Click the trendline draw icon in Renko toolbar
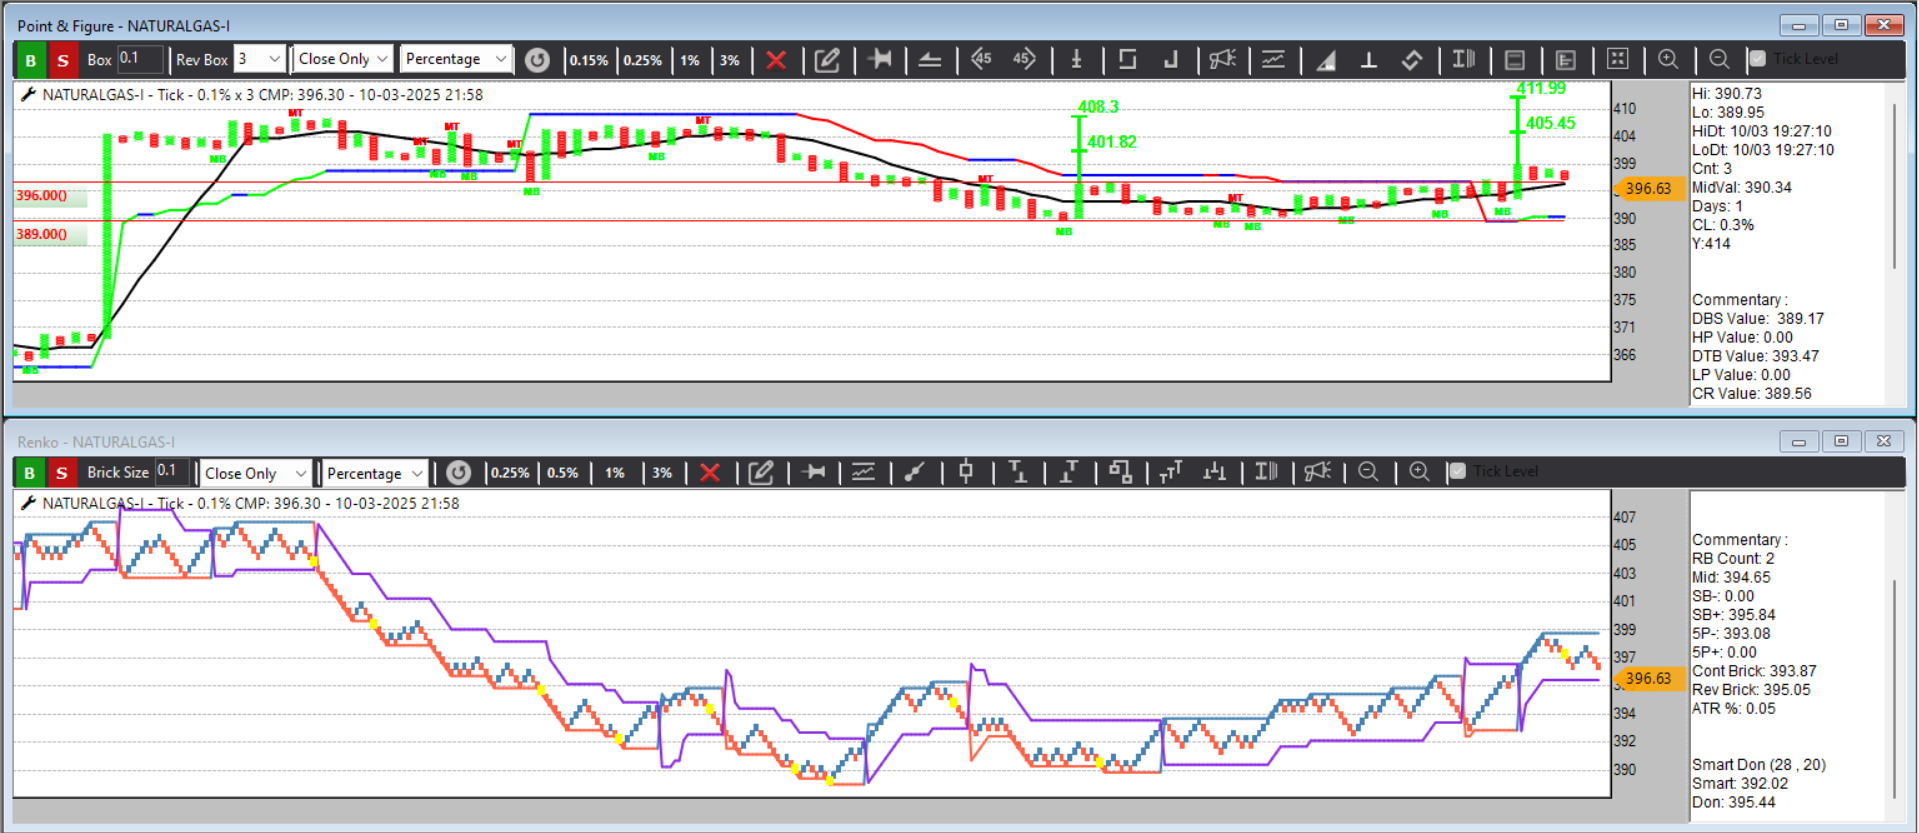Viewport: 1919px width, 833px height. [x=914, y=472]
